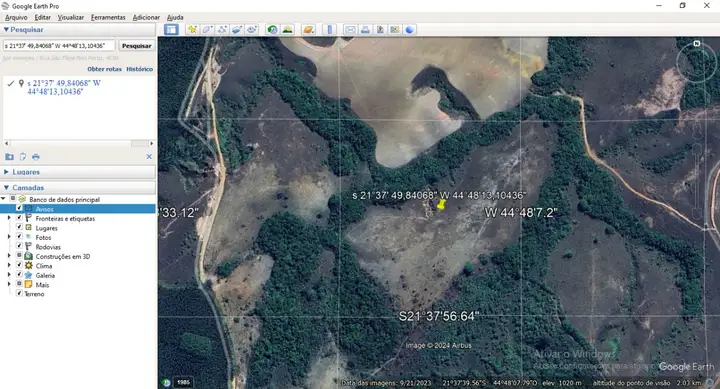Disable the Terreno layer checkbox
This screenshot has height=389, width=720.
[19, 293]
